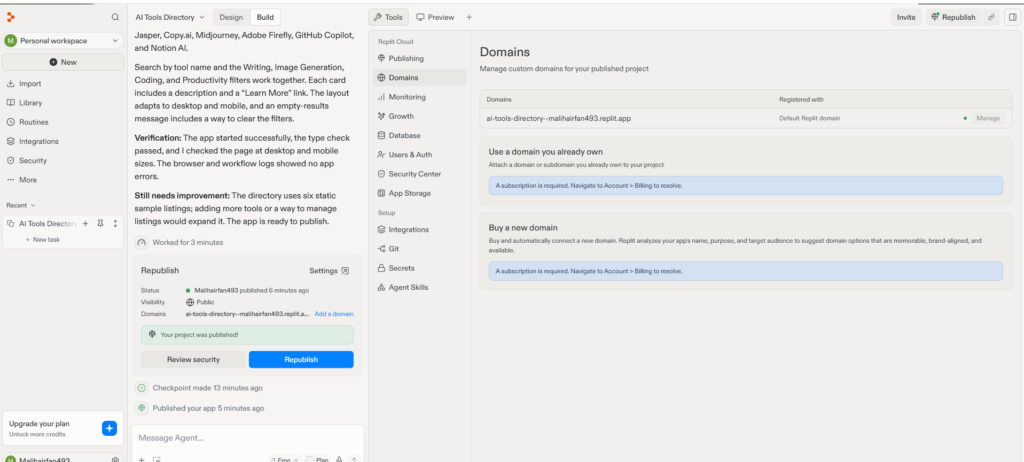Image resolution: width=1024 pixels, height=462 pixels.
Task: Click the blue Upgrade plan sparkle button
Action: (109, 428)
